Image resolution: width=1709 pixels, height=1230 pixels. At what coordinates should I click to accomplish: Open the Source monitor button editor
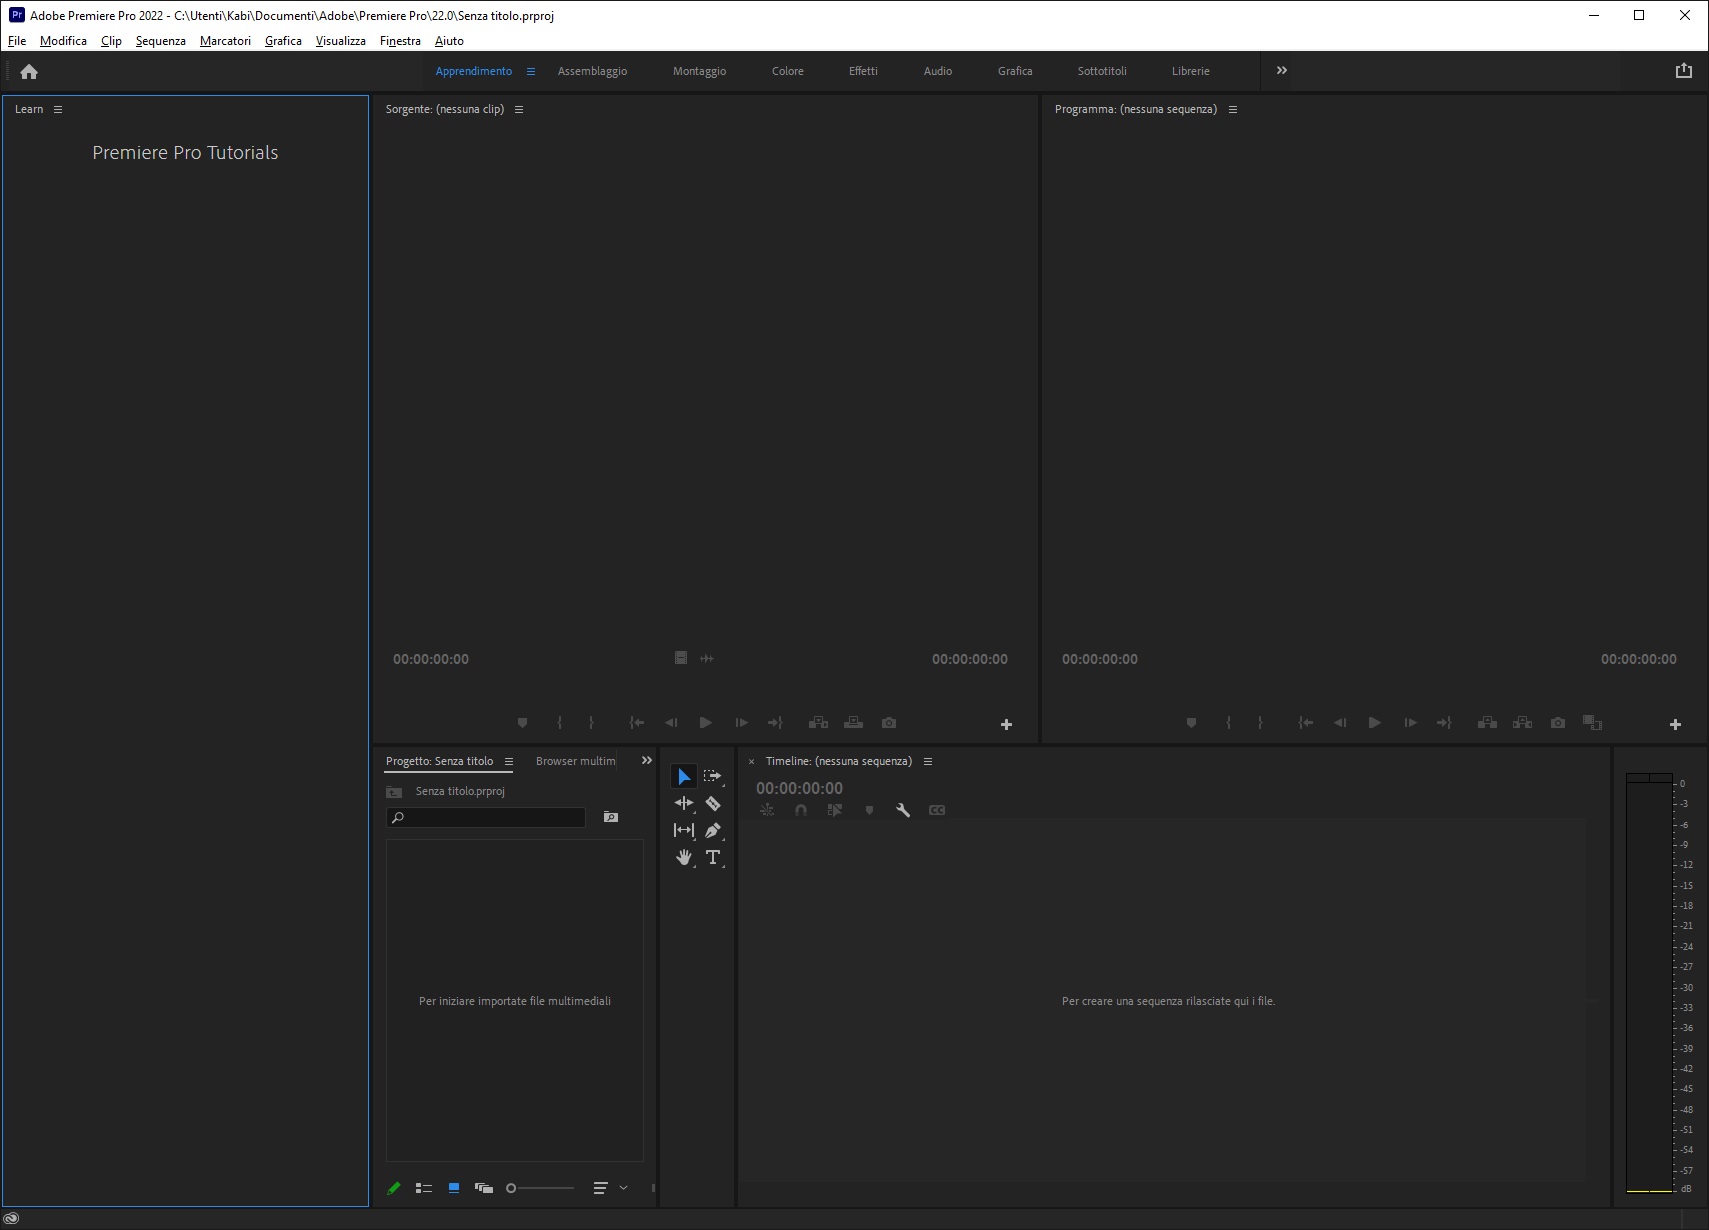pos(1007,724)
